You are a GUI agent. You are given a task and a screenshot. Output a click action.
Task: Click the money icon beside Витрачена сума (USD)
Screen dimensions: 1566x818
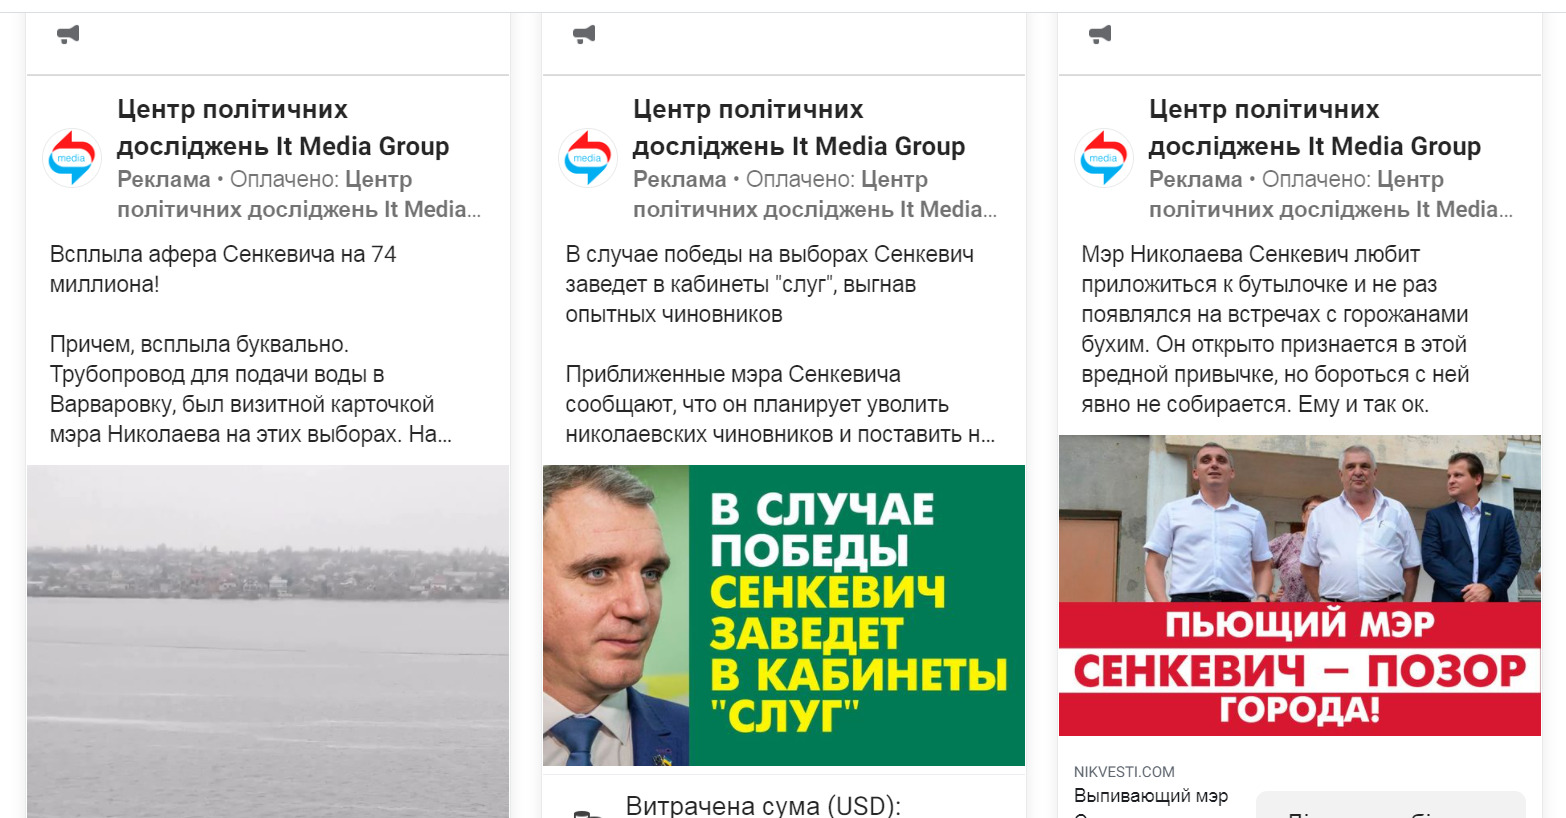[x=586, y=812]
